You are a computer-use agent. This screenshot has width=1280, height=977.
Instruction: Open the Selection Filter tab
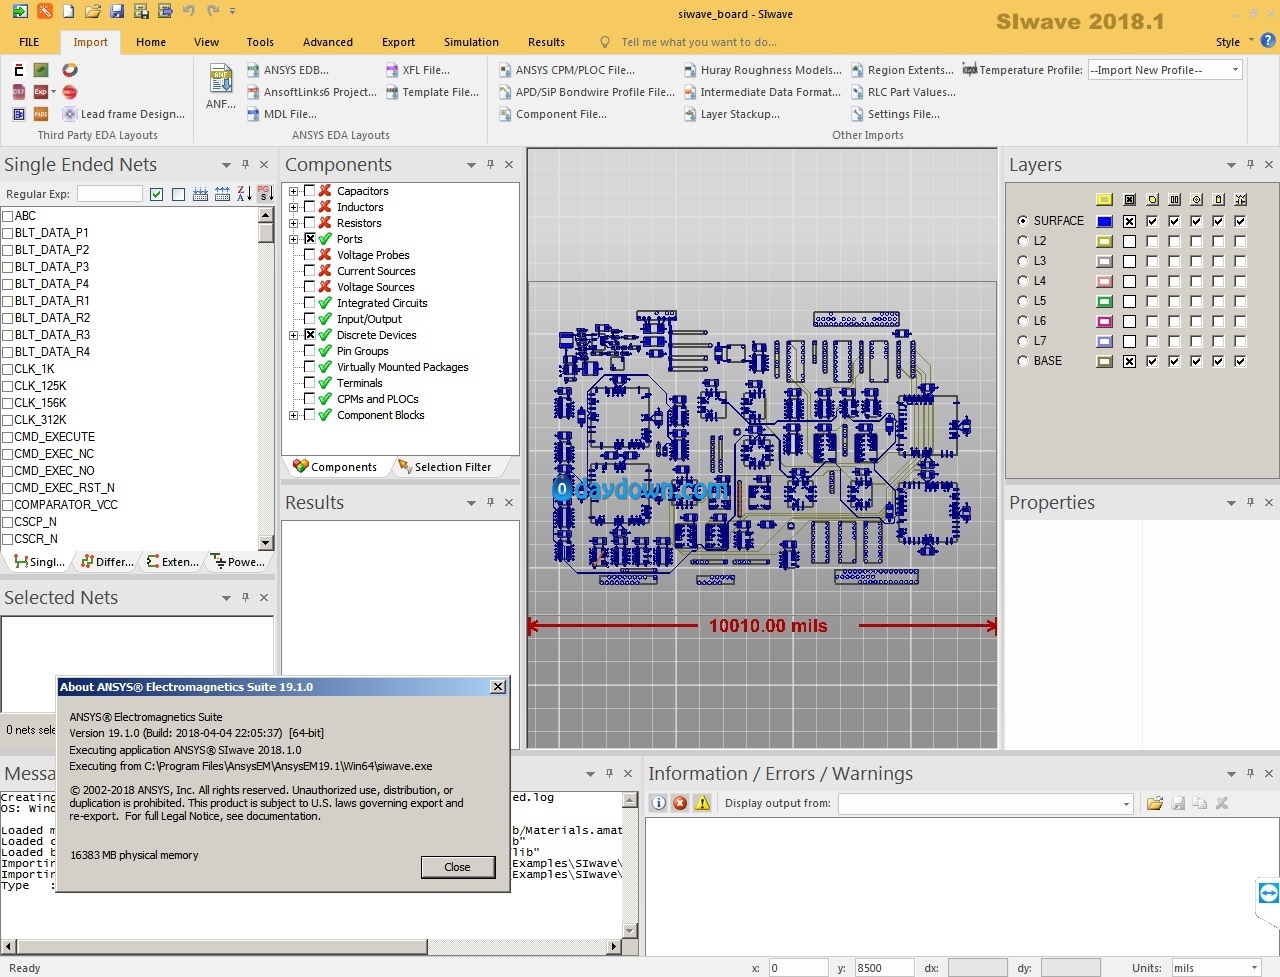coord(444,467)
